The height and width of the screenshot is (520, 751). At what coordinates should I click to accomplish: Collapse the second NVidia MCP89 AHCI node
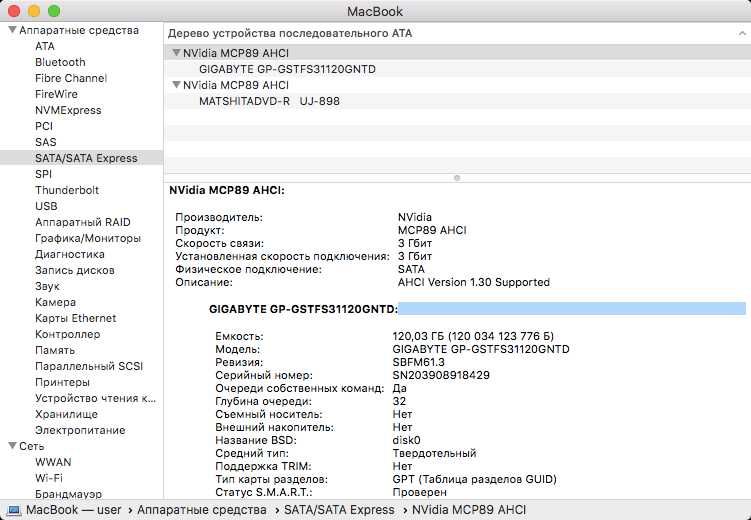[x=176, y=85]
